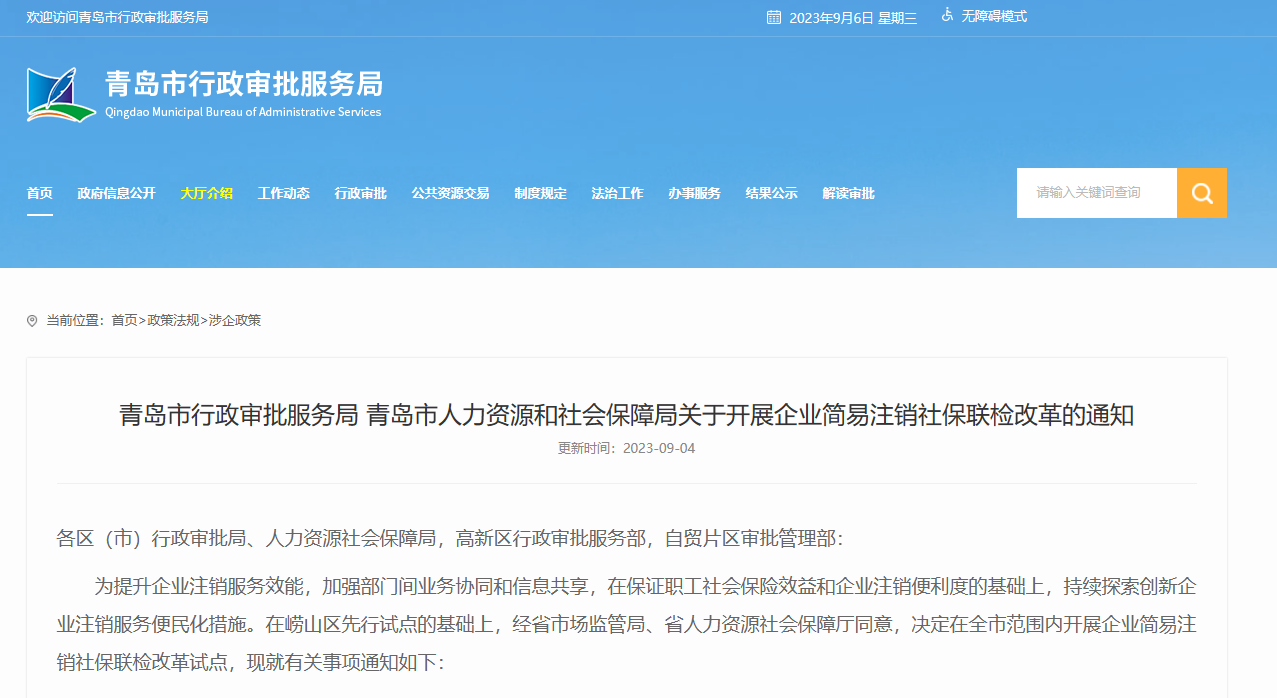
Task: Click the location pin icon by breadcrumb
Action: coord(32,321)
